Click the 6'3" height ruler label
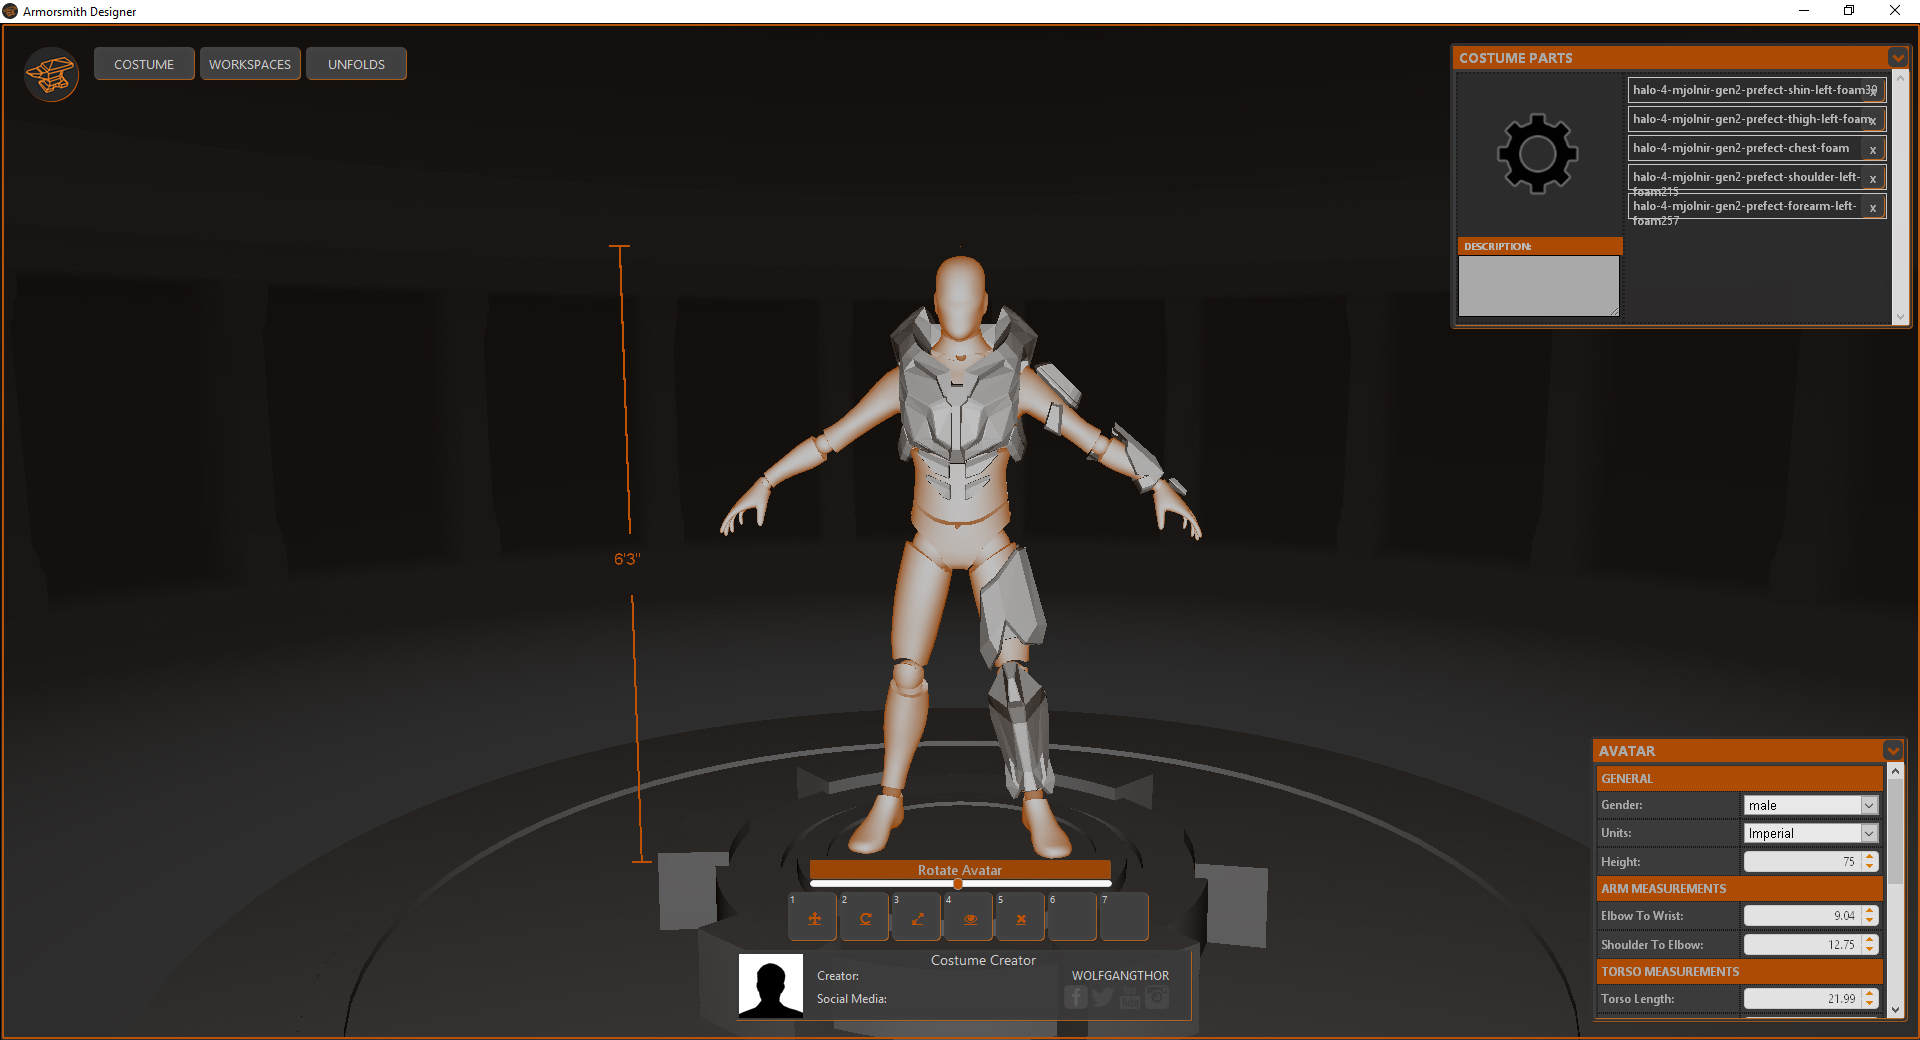1920x1040 pixels. click(x=626, y=559)
